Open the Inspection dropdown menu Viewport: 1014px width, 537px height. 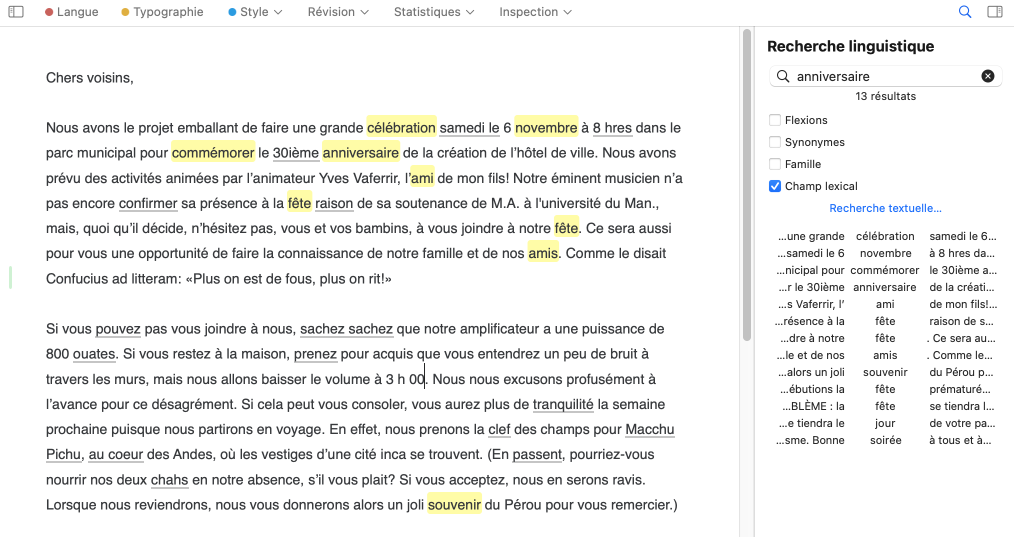point(535,12)
